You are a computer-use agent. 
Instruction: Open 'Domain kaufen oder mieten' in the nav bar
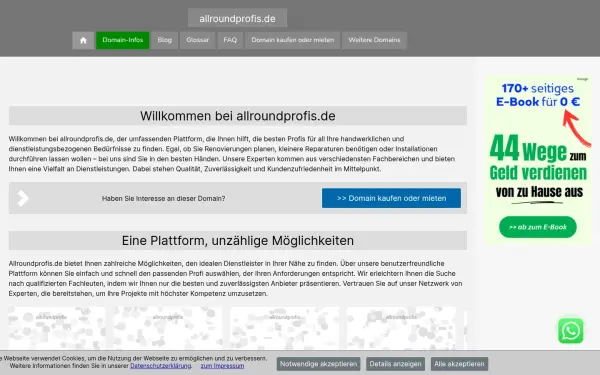click(x=293, y=40)
